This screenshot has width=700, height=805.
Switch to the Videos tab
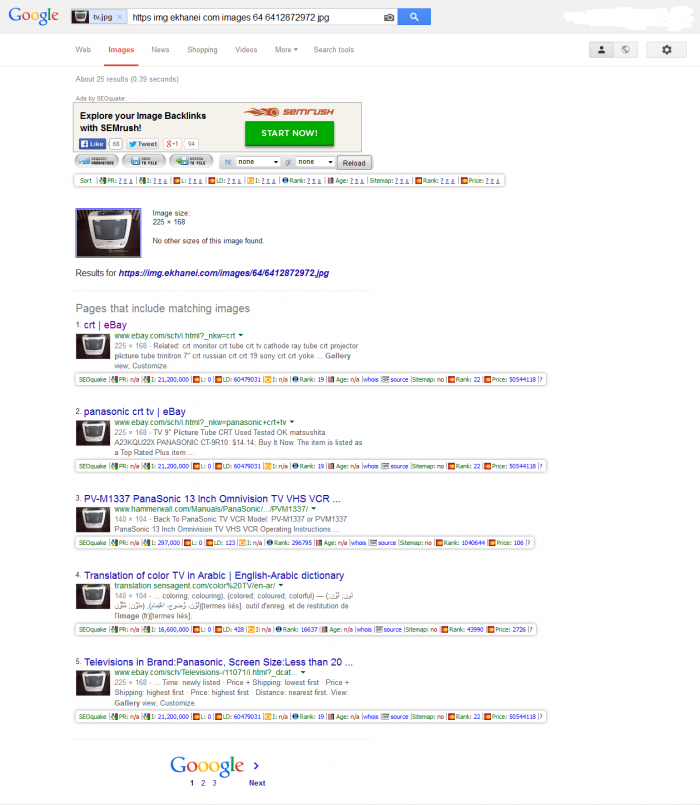coord(246,50)
